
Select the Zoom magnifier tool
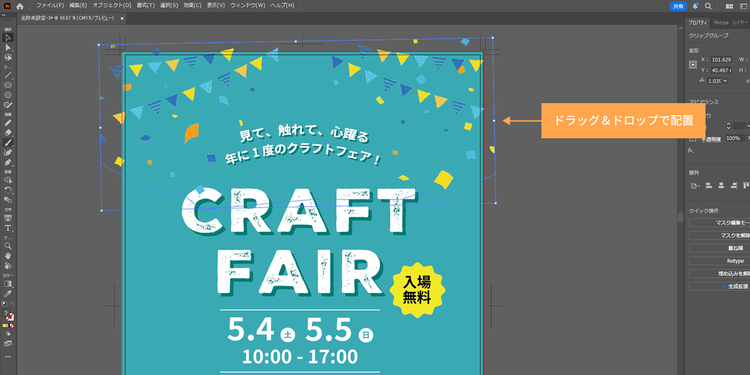click(8, 245)
